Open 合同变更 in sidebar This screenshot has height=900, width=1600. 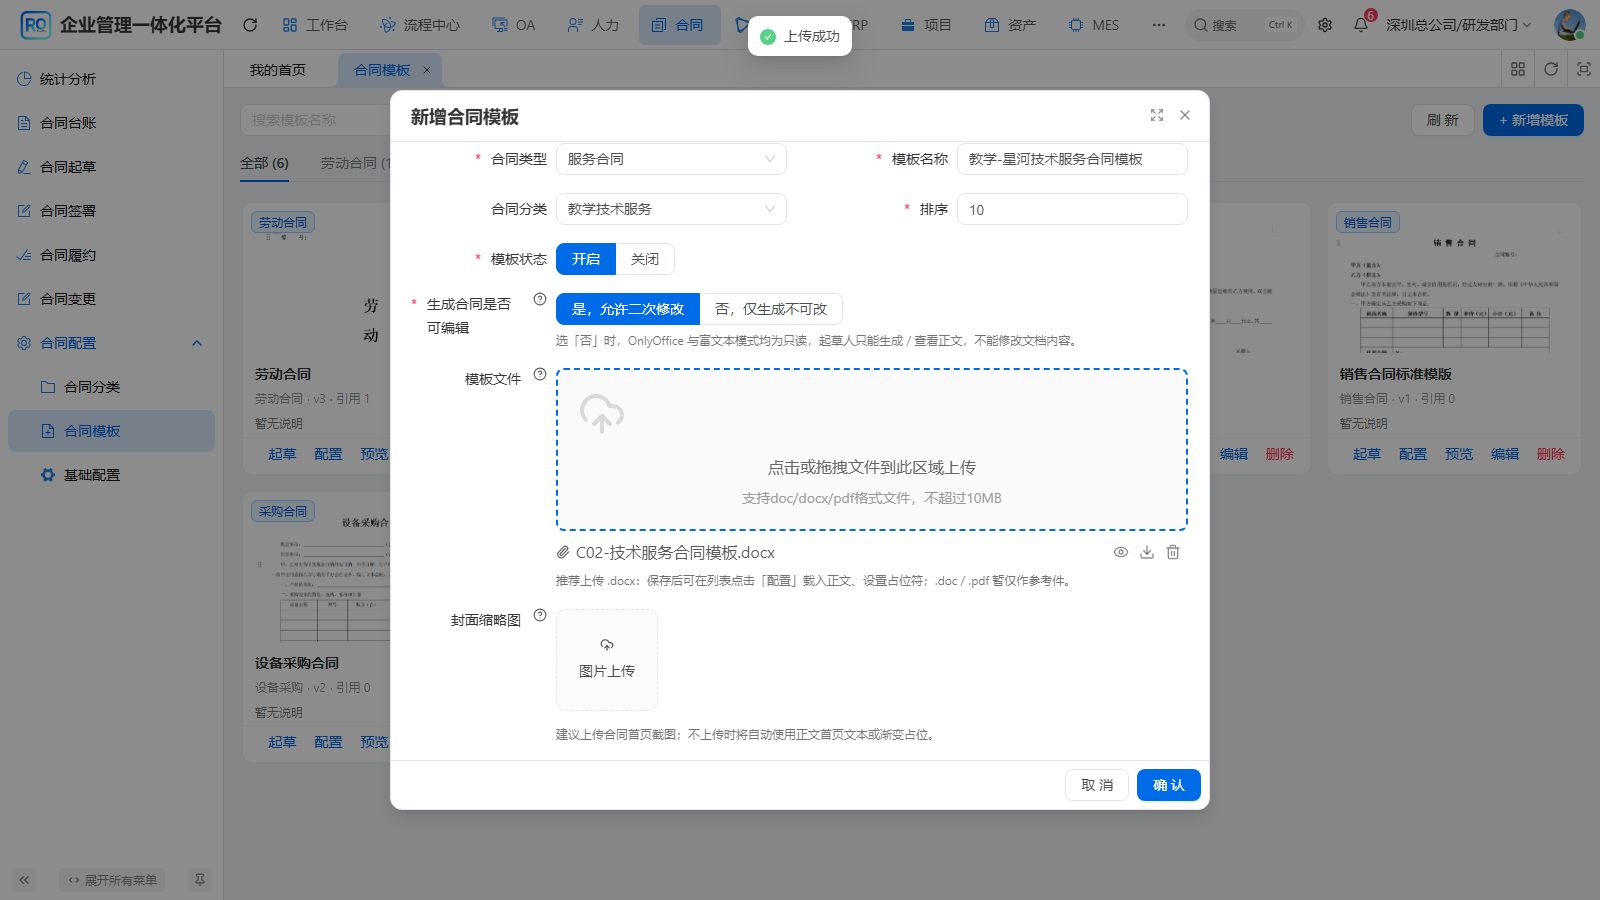point(111,299)
